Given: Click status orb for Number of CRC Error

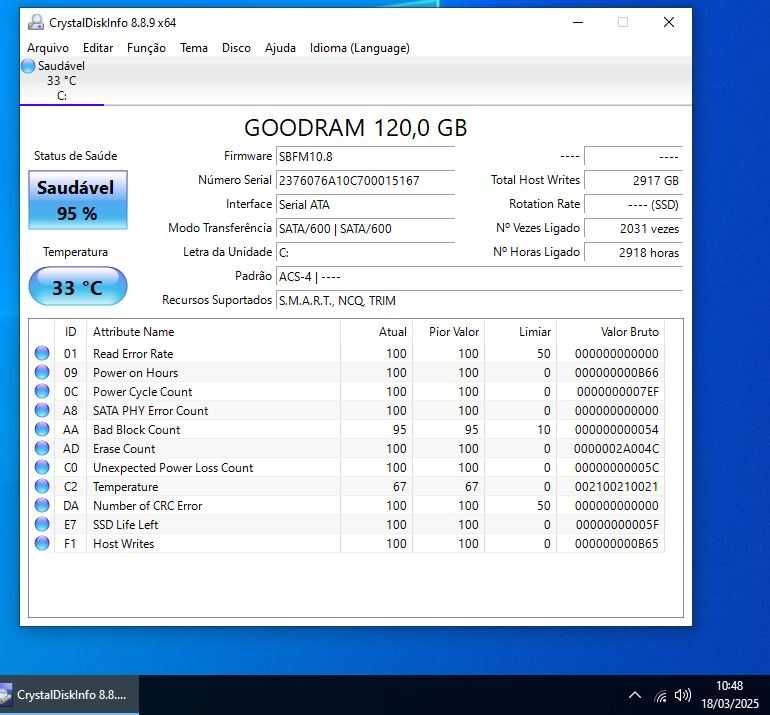Looking at the screenshot, I should click(42, 505).
